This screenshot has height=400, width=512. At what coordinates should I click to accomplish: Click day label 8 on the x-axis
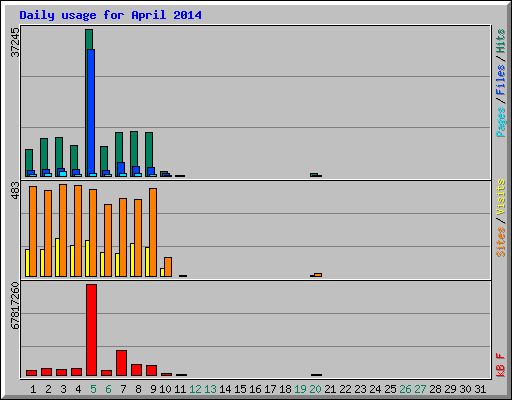pyautogui.click(x=138, y=389)
